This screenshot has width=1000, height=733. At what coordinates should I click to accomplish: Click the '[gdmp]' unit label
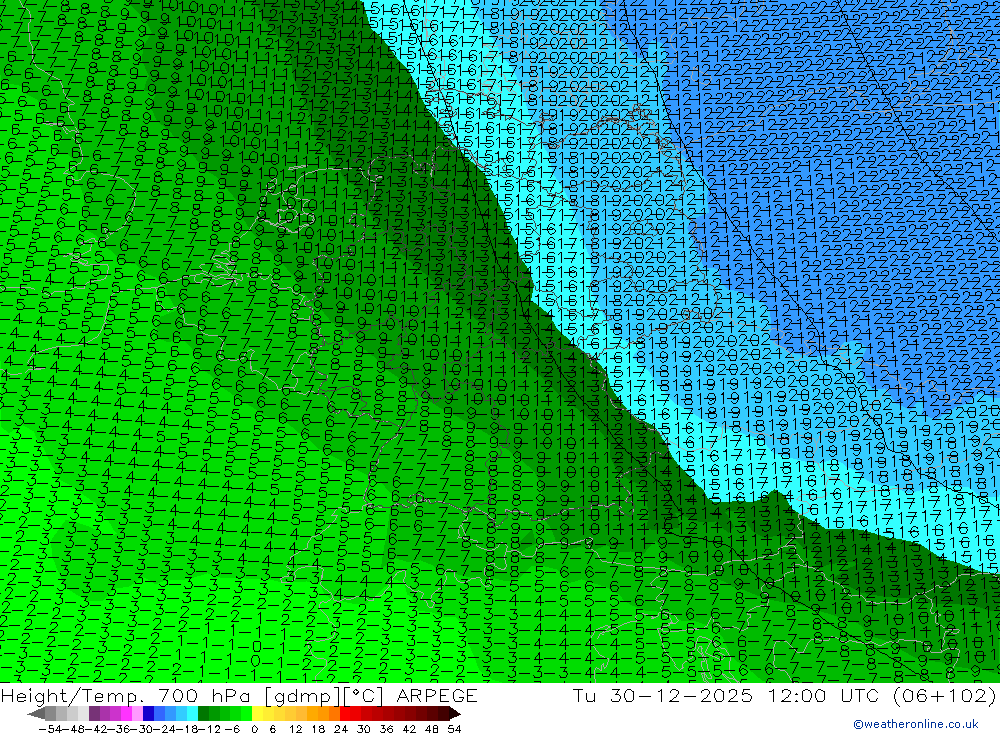pyautogui.click(x=302, y=696)
